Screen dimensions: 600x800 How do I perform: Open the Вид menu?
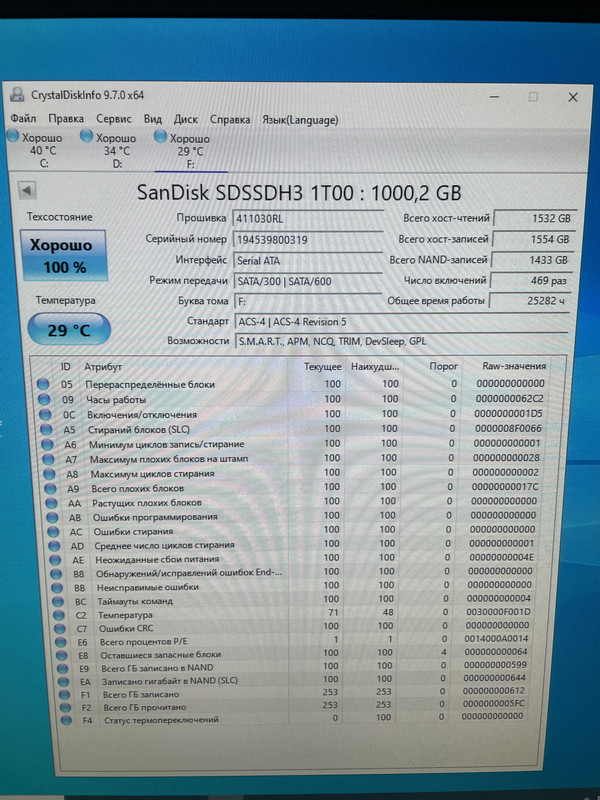pos(153,119)
